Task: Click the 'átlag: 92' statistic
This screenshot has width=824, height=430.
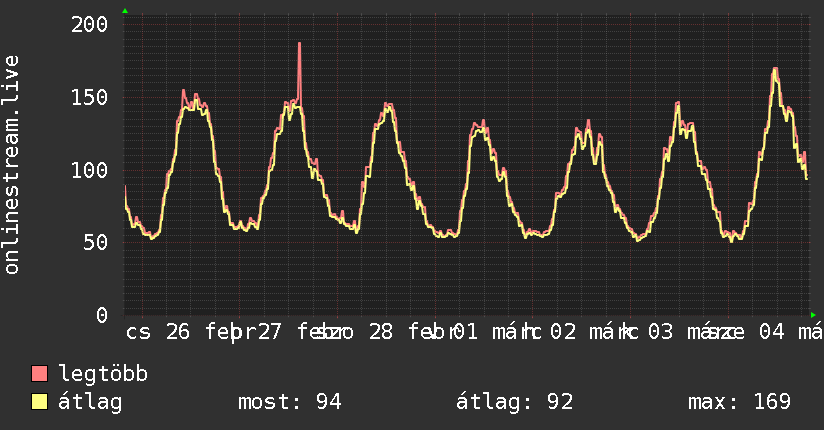Action: [514, 402]
